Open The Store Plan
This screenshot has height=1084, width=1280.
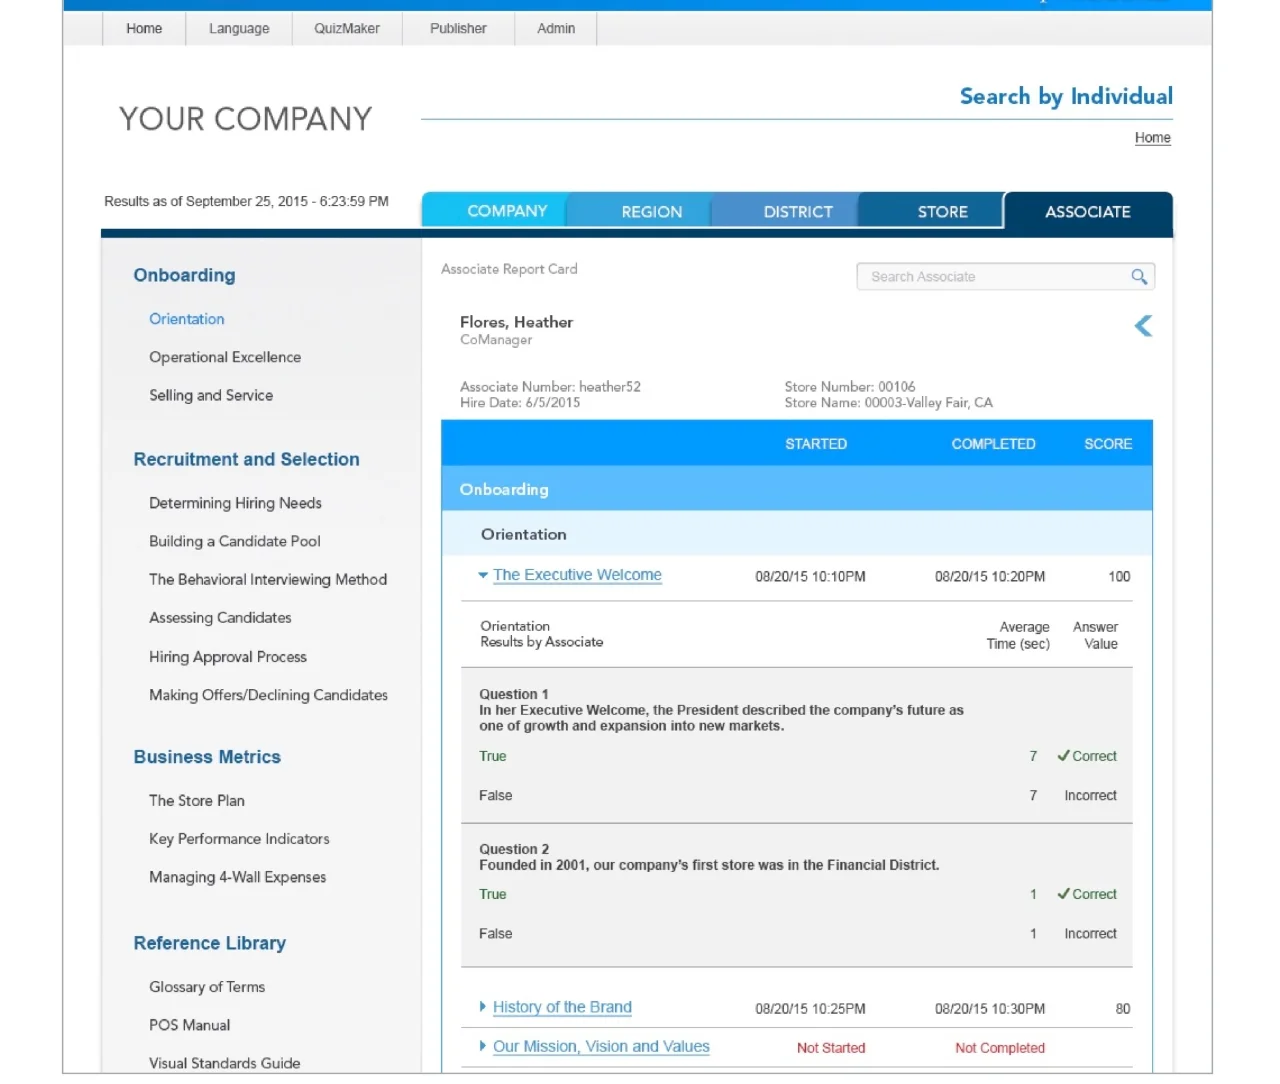pyautogui.click(x=197, y=801)
